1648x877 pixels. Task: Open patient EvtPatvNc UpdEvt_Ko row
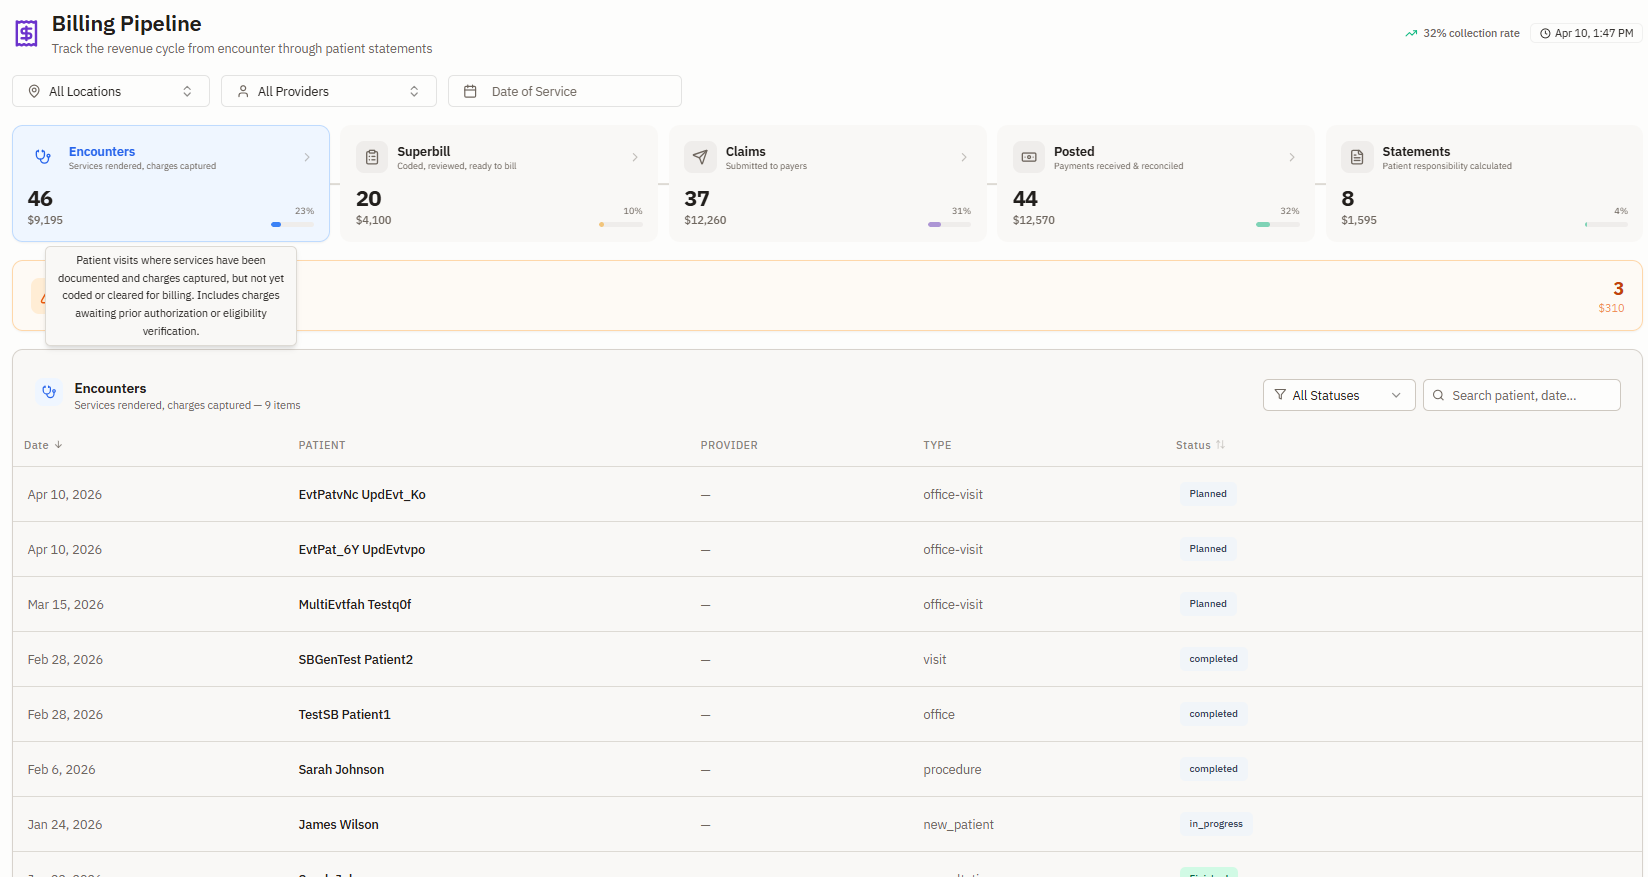click(827, 494)
